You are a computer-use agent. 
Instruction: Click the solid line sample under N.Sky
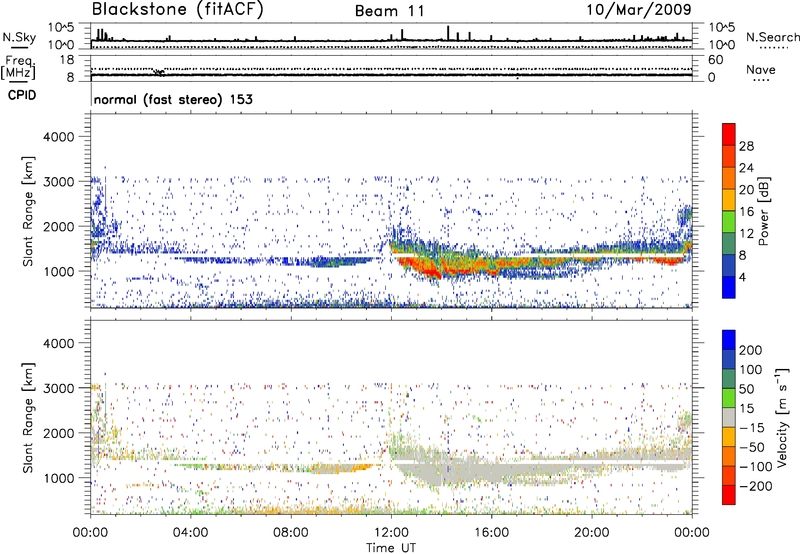pos(19,47)
